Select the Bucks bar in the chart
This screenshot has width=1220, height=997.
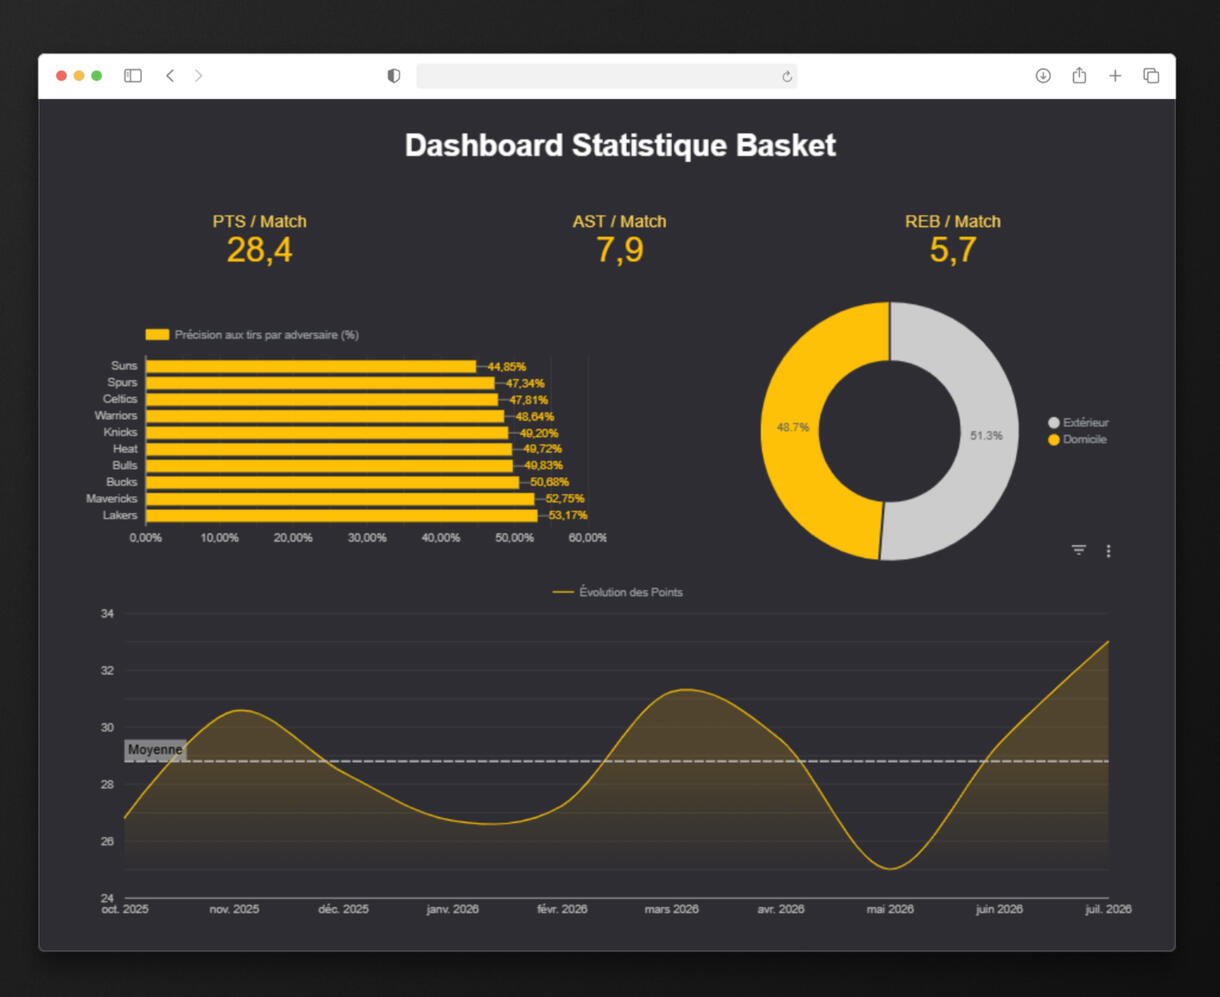click(x=333, y=482)
